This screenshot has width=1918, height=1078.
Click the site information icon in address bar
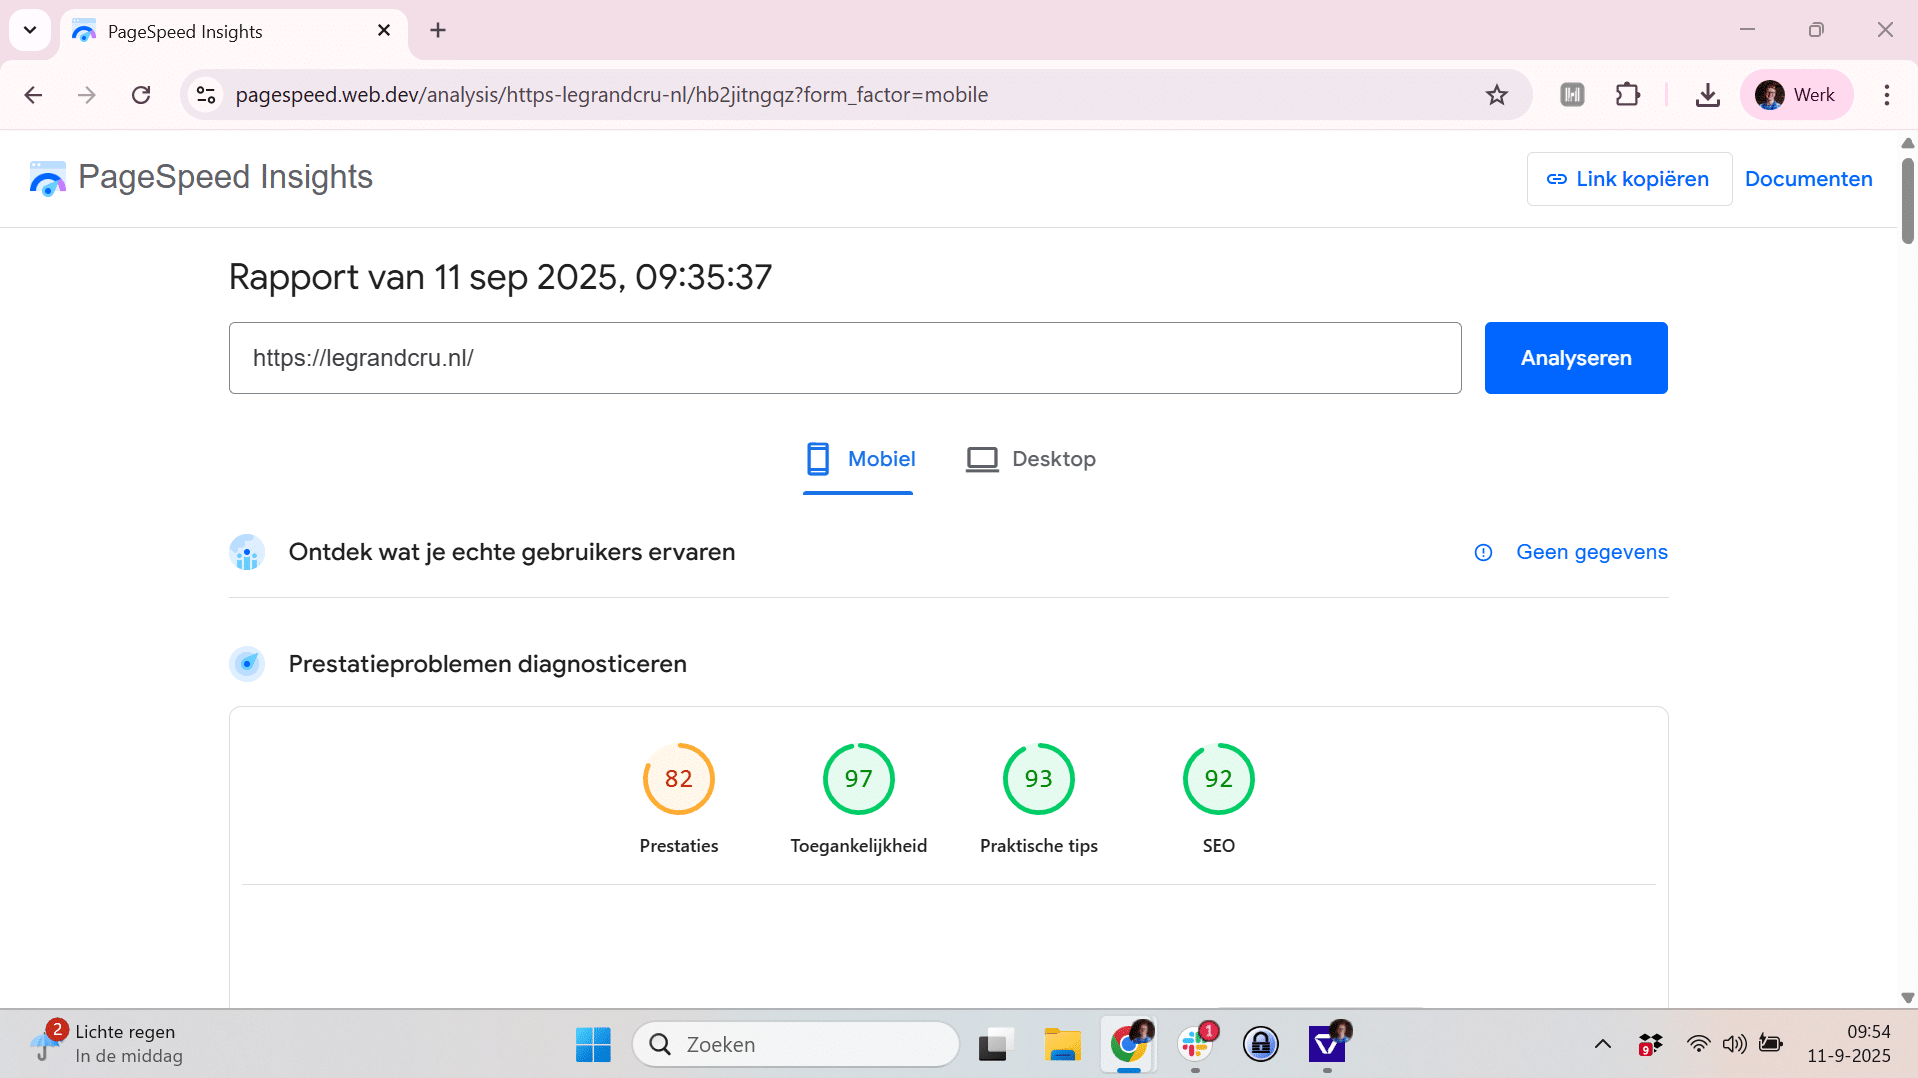coord(206,95)
